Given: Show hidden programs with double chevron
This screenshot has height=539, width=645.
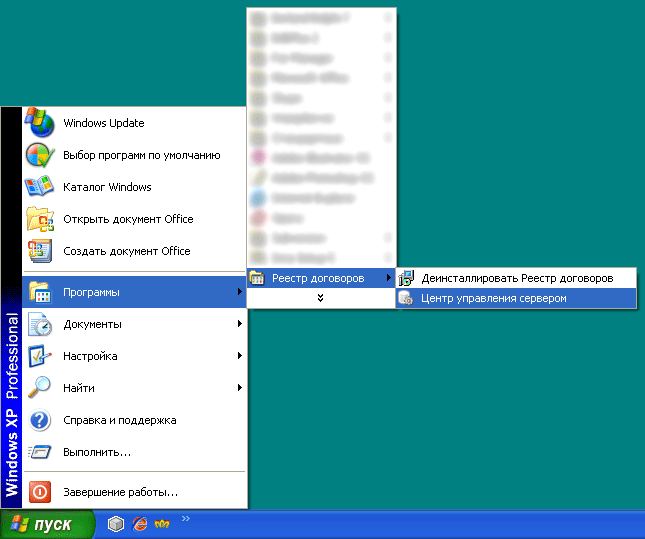Looking at the screenshot, I should [x=320, y=298].
